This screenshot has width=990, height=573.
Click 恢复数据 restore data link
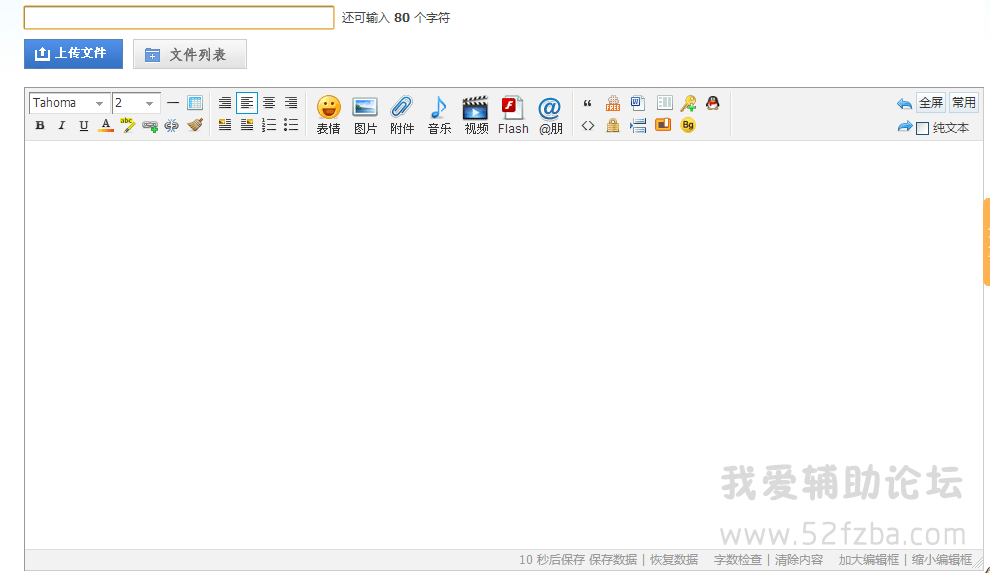[x=674, y=560]
